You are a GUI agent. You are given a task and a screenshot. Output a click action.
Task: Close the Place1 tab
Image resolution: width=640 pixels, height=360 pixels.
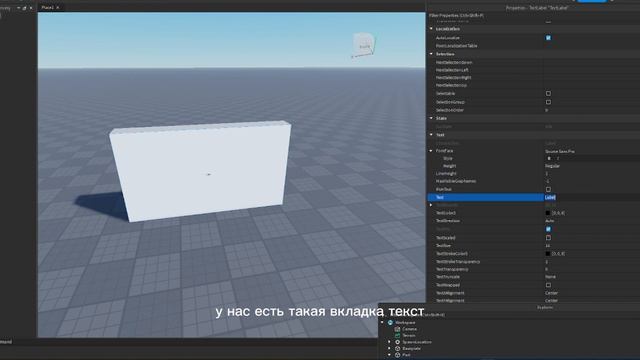coord(58,7)
